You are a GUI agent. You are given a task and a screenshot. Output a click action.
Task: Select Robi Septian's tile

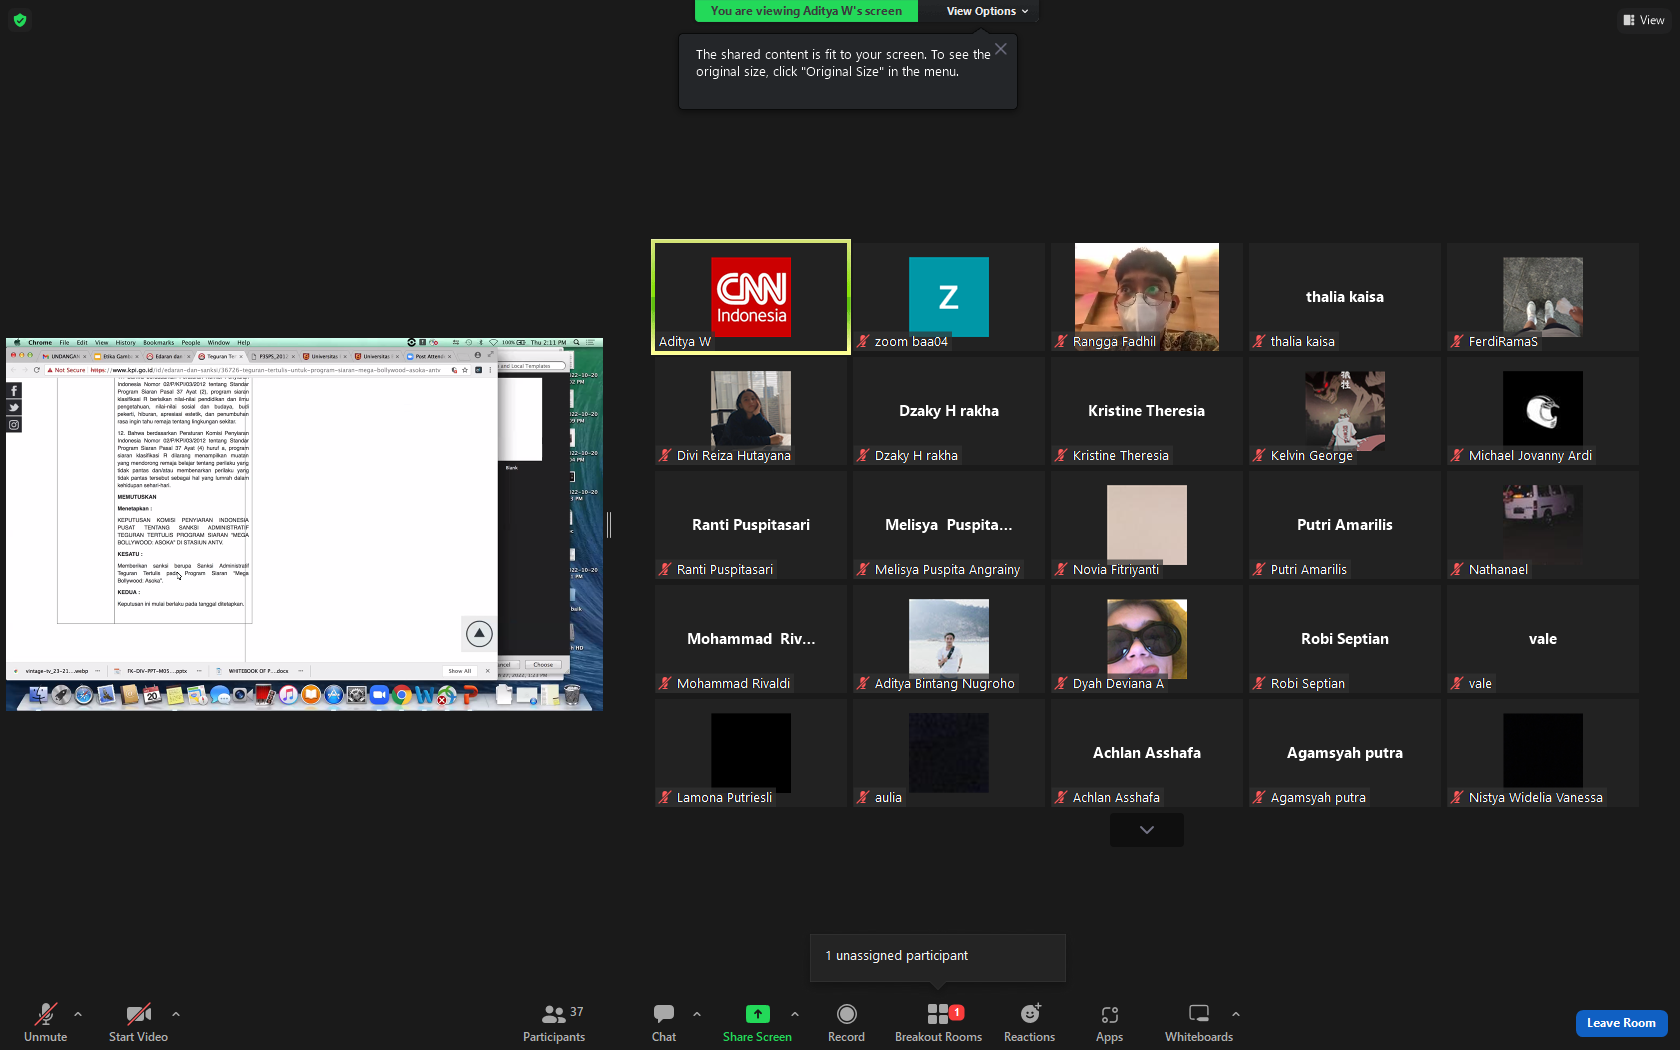pyautogui.click(x=1345, y=639)
